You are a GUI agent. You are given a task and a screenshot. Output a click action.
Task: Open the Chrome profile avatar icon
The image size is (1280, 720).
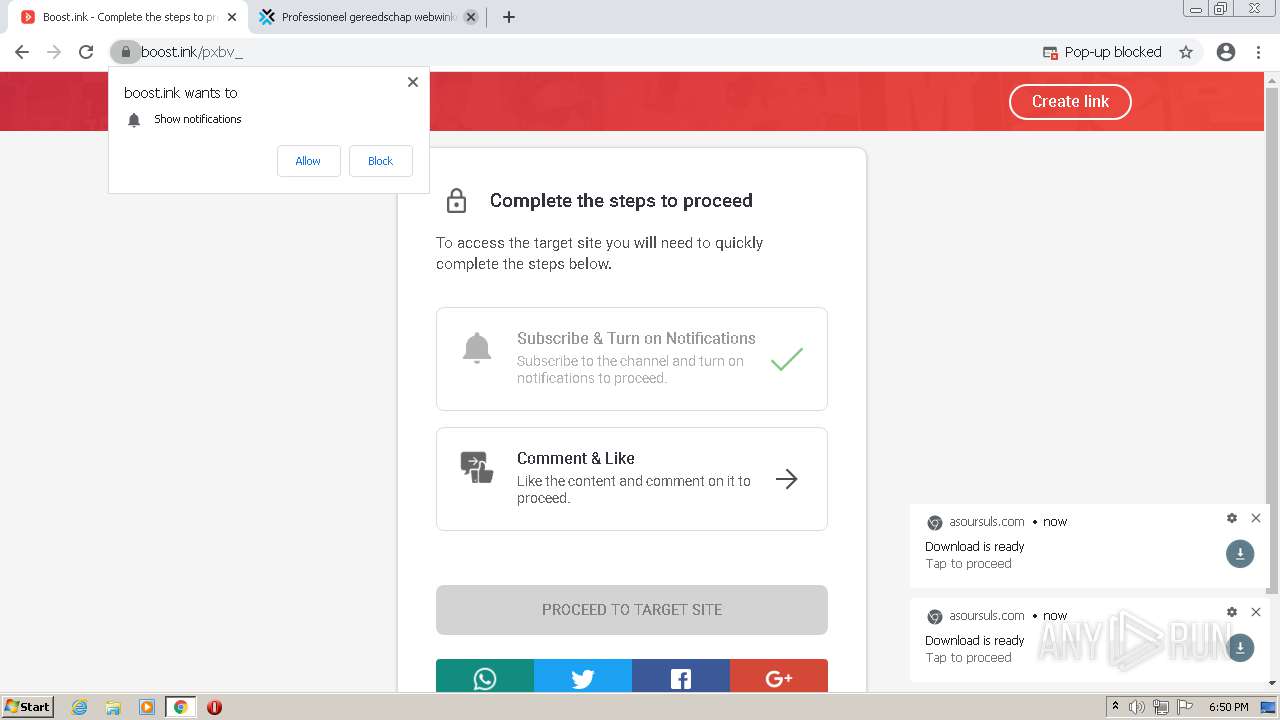1226,52
